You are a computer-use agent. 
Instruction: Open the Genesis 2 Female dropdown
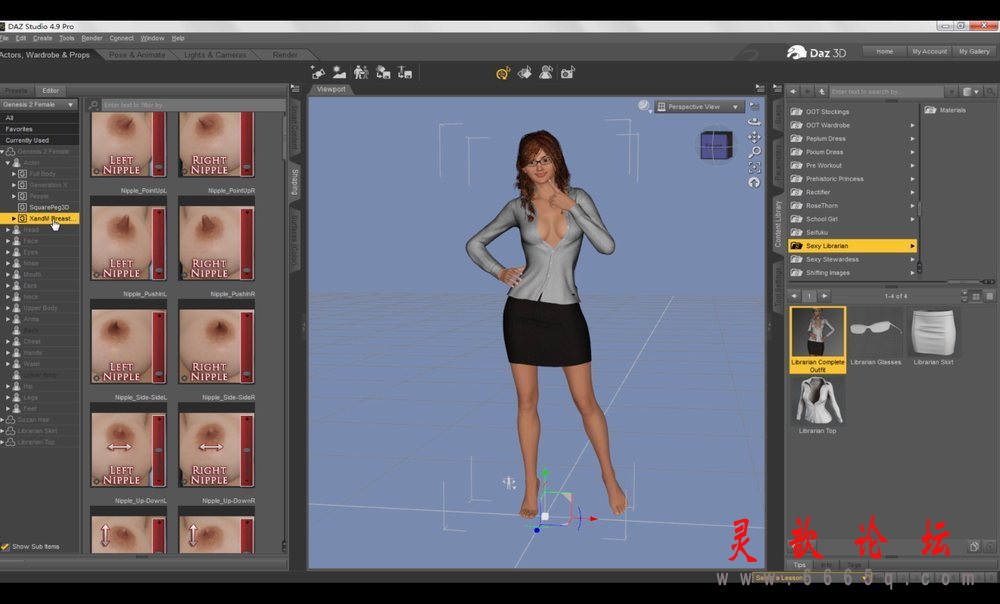(x=39, y=105)
